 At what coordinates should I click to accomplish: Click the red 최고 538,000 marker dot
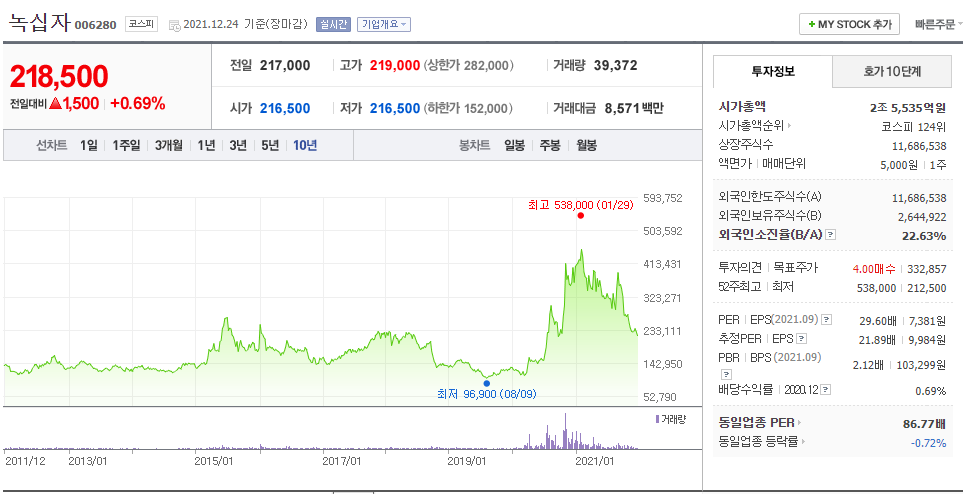click(580, 216)
